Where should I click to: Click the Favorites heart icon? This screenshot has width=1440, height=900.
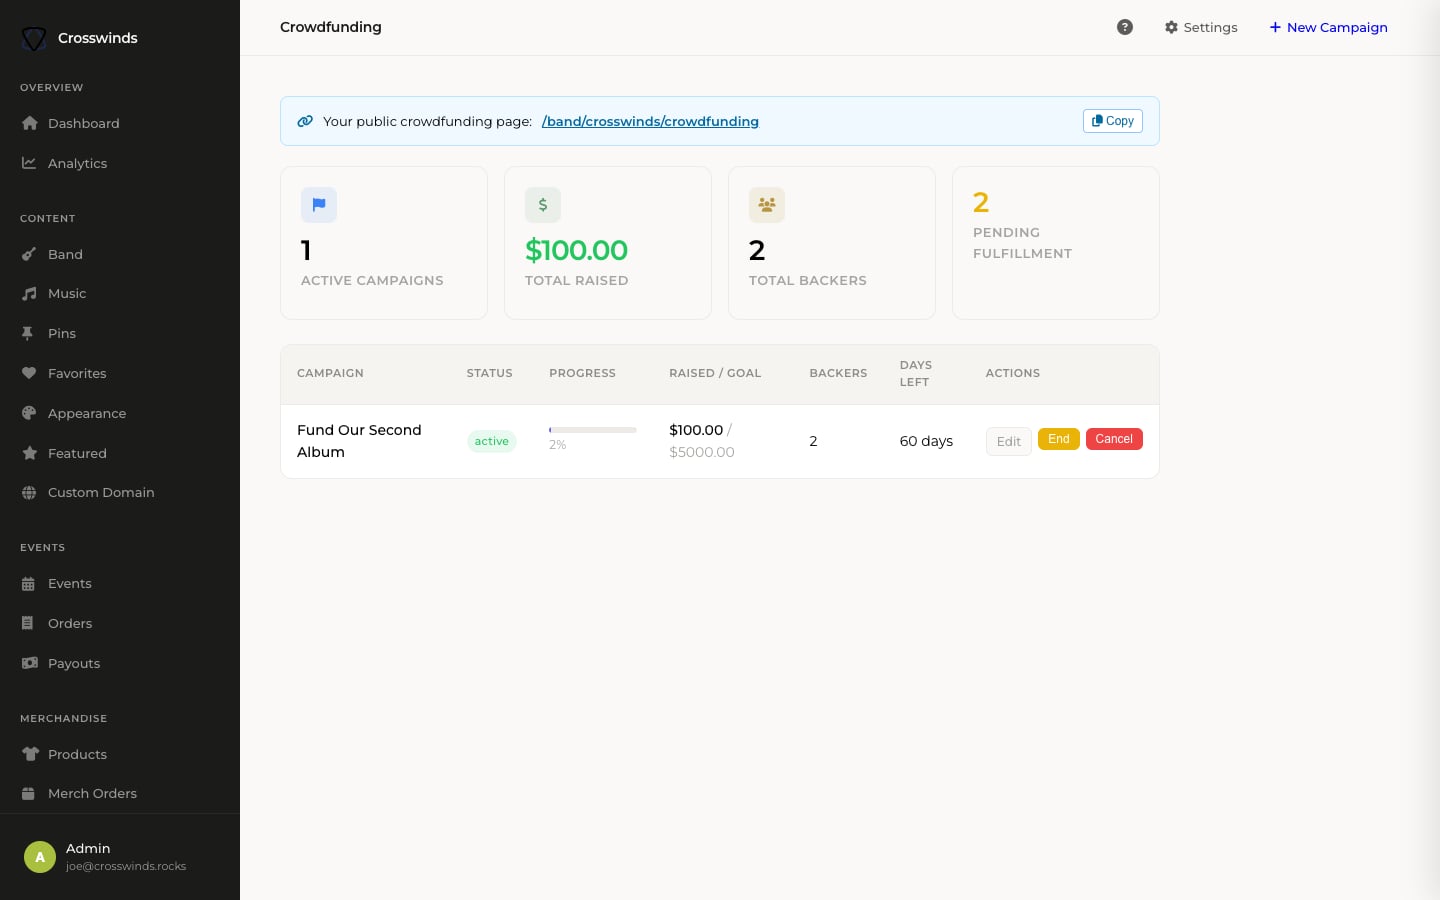(29, 373)
